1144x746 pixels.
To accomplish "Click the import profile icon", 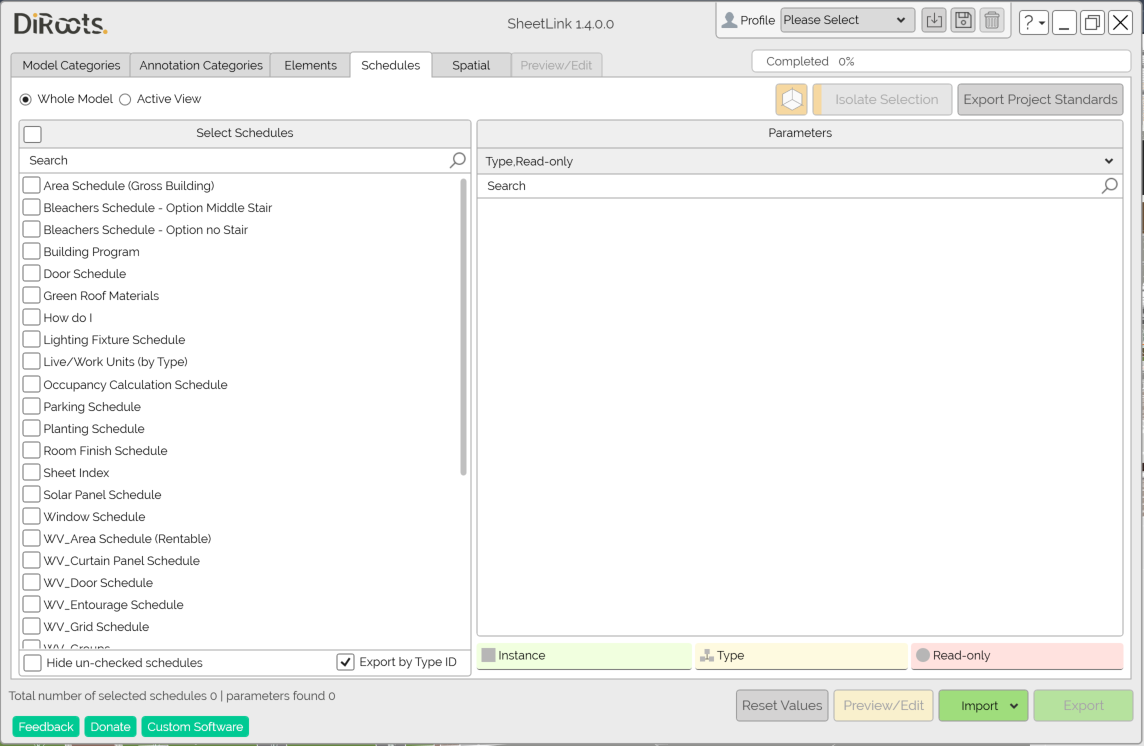I will point(933,21).
